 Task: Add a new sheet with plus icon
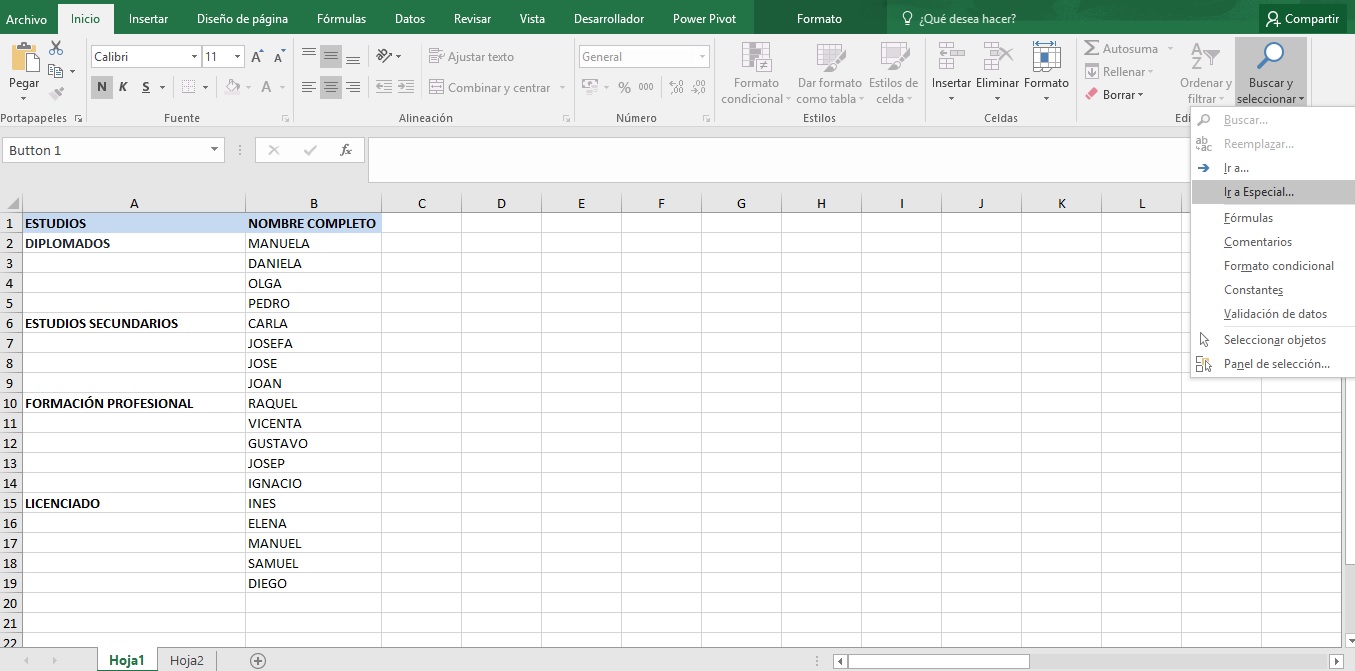pyautogui.click(x=258, y=660)
